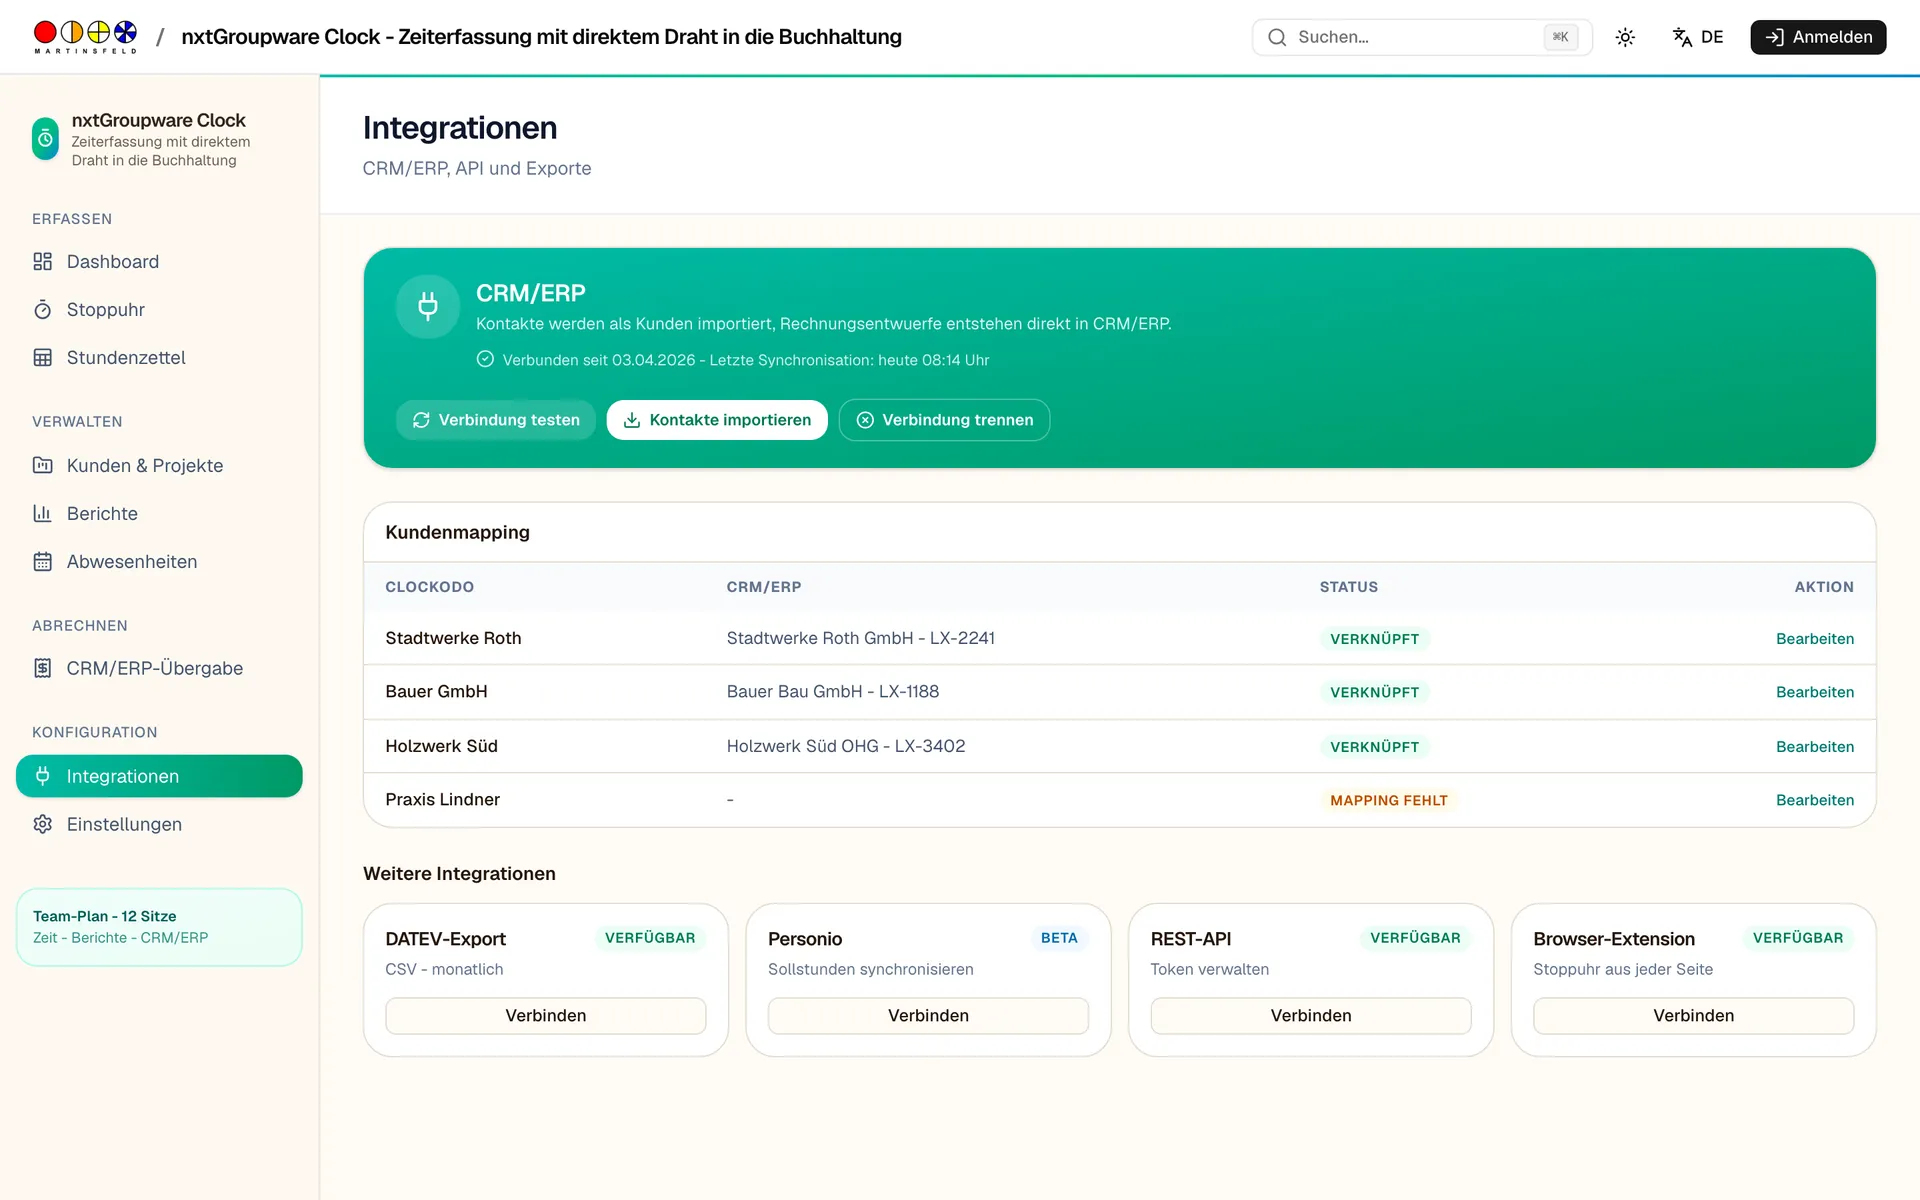Screen dimensions: 1920x1200
Task: Click the CRM/ERP-Übergabe receipt icon
Action: coord(42,668)
